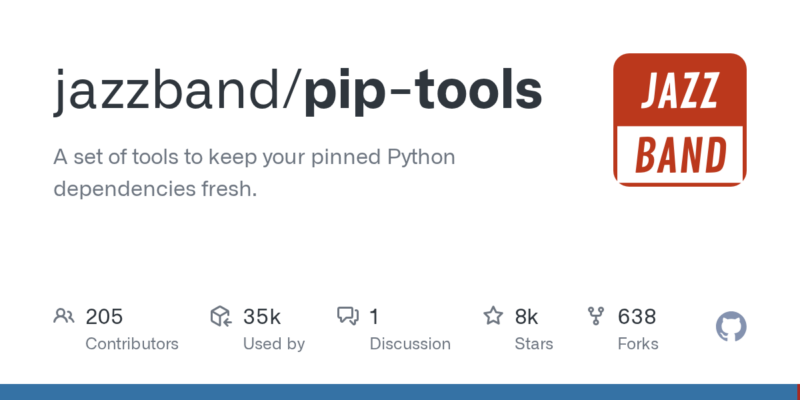
Task: Click the Used by package icon
Action: (x=221, y=317)
